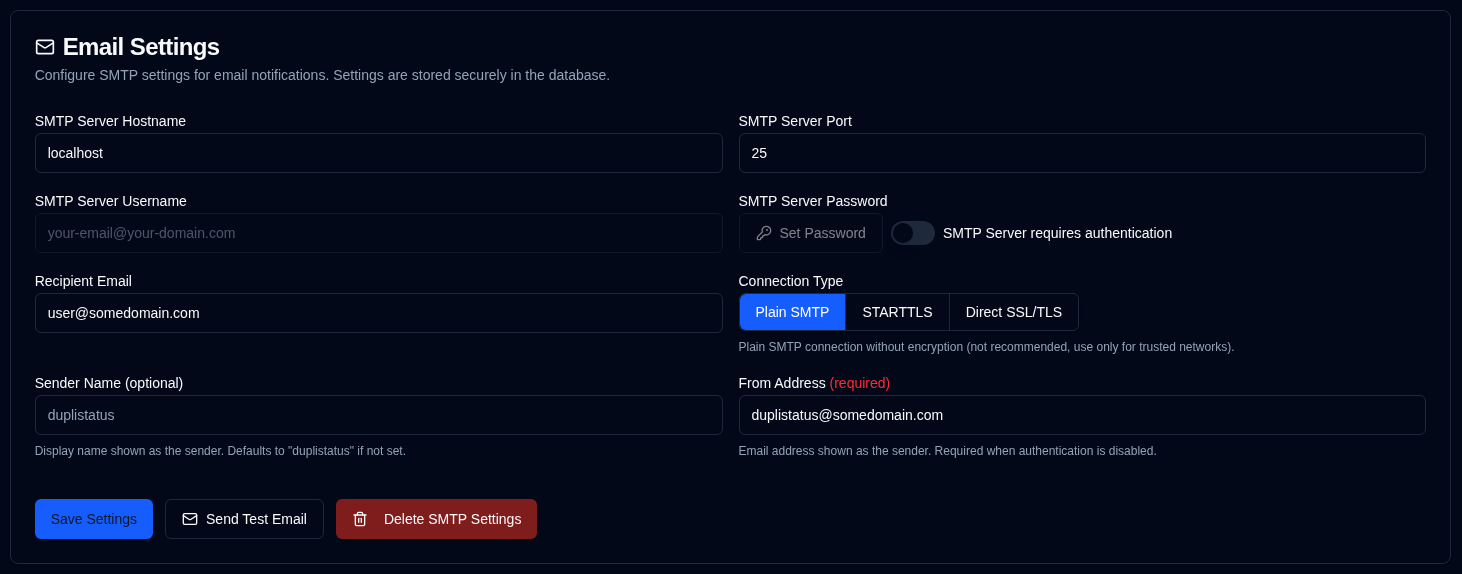Screen dimensions: 1462x574
Task: Click the envelope icon beside Email Settings
Action: (45, 47)
